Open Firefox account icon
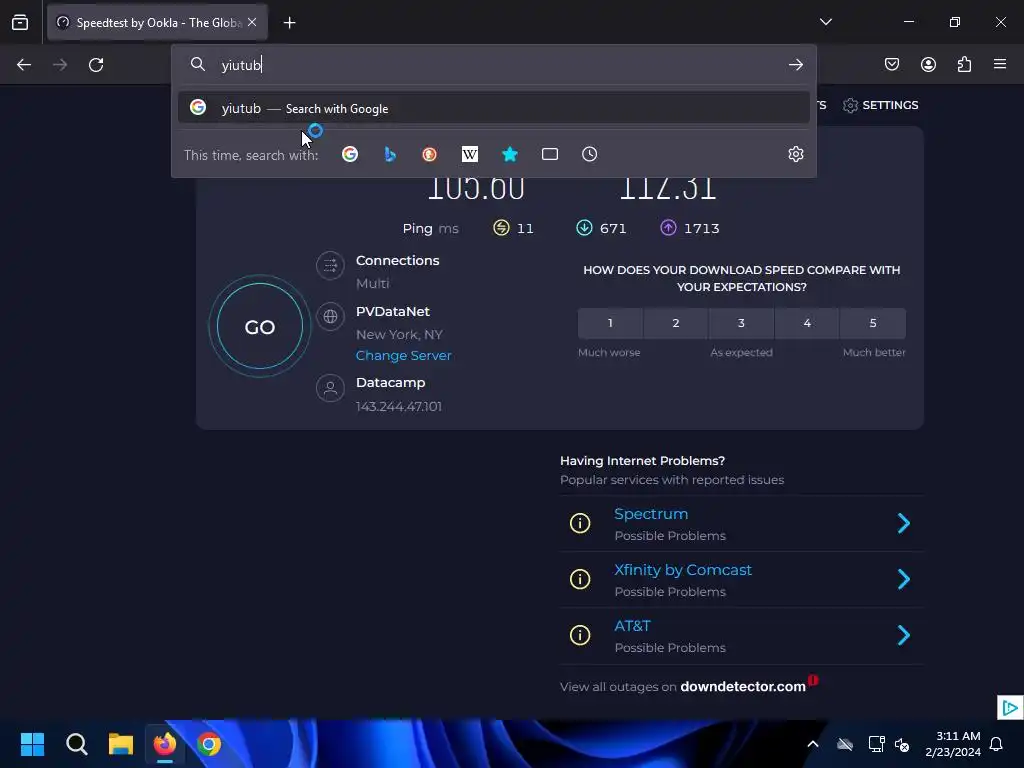 click(x=928, y=64)
